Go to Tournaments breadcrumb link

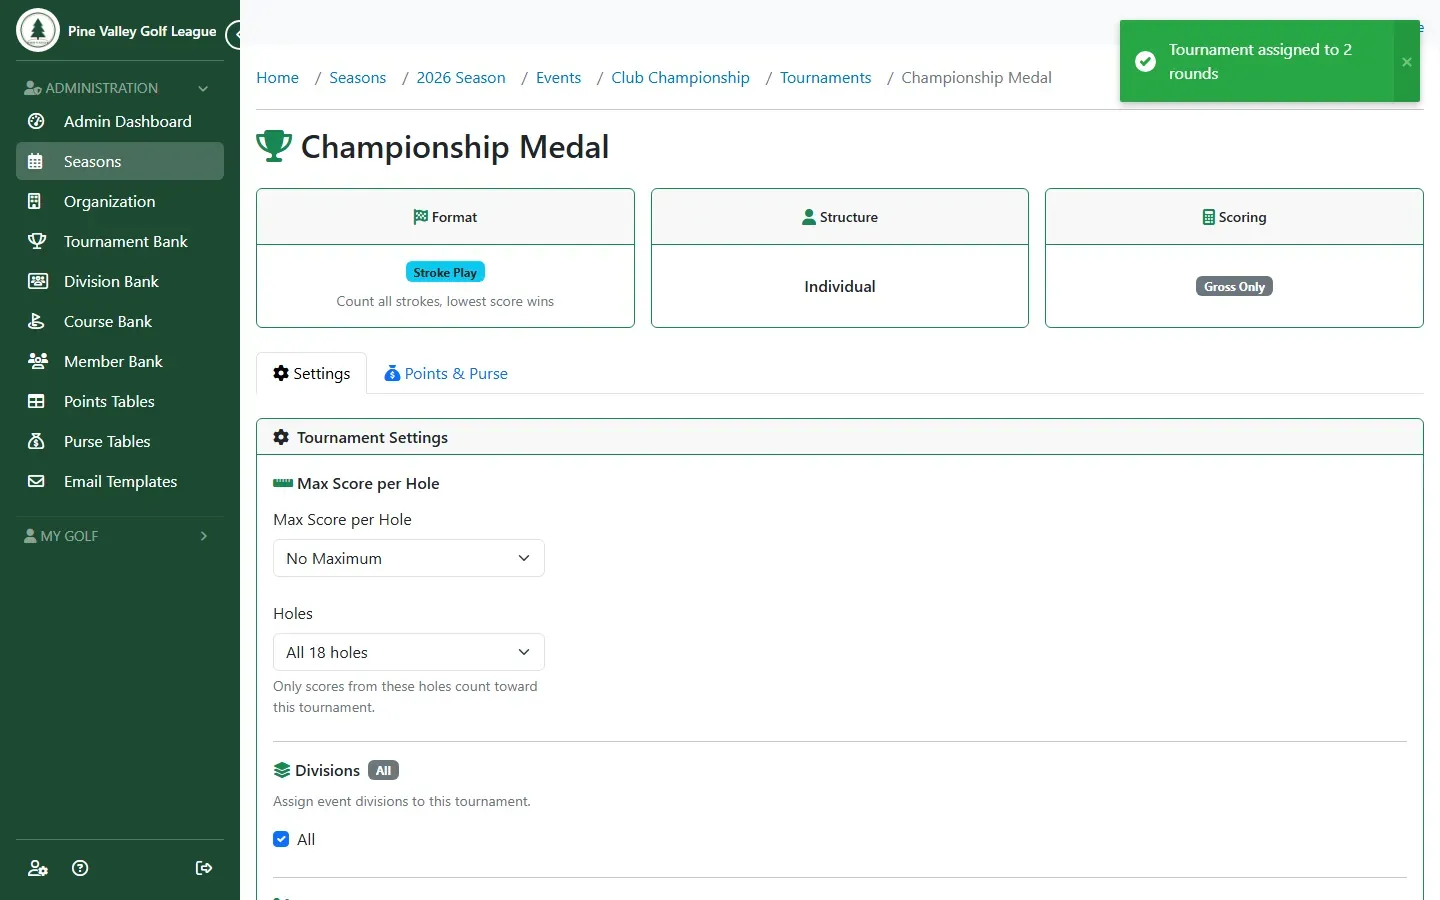click(826, 77)
